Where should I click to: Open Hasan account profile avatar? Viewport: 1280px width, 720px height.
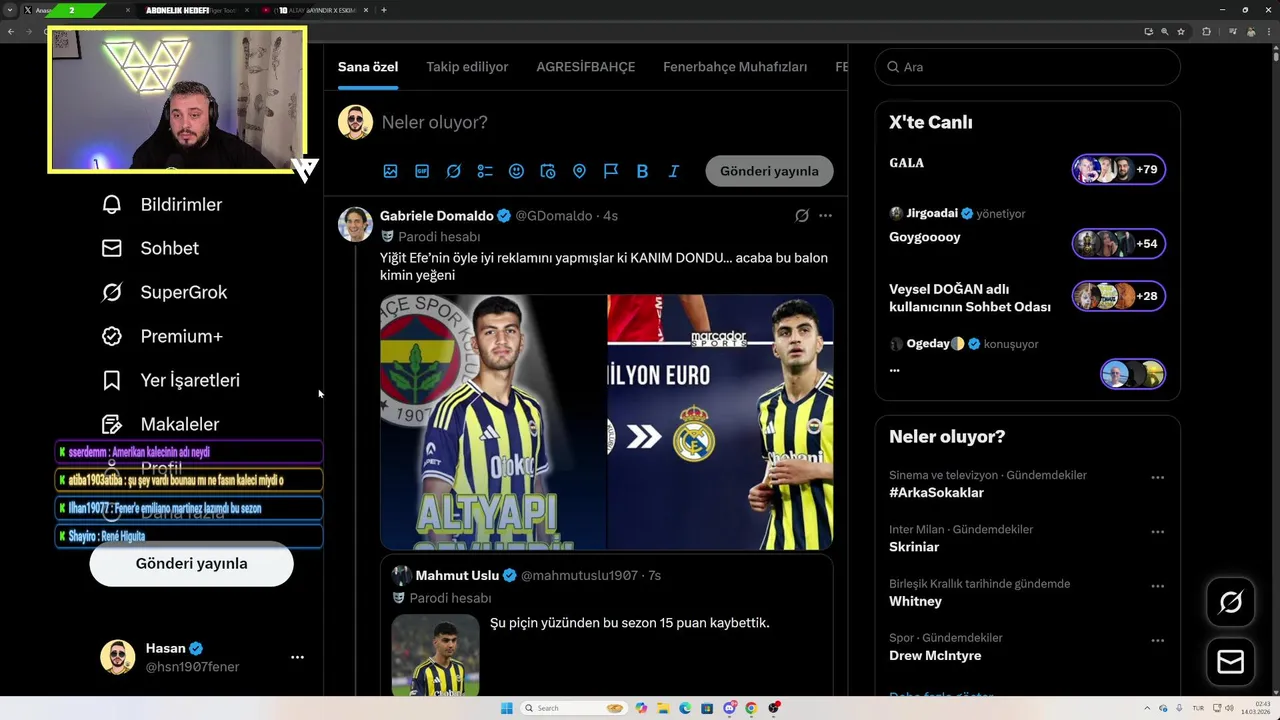(x=117, y=657)
